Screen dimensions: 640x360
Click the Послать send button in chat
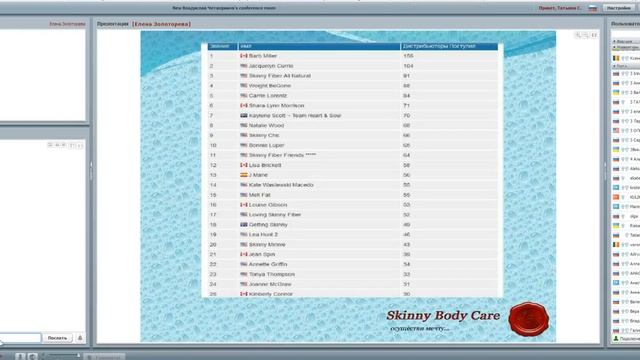pyautogui.click(x=57, y=338)
